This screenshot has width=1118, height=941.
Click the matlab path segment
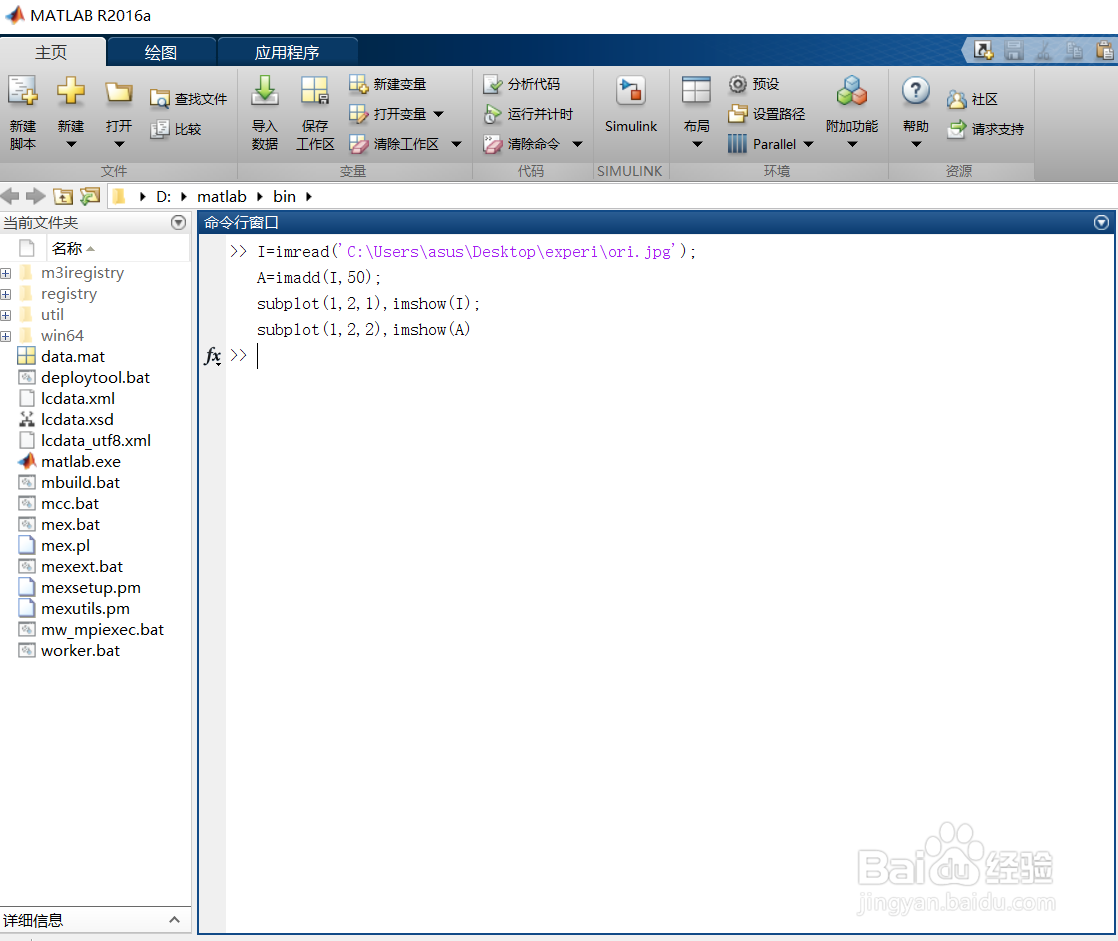[x=222, y=196]
